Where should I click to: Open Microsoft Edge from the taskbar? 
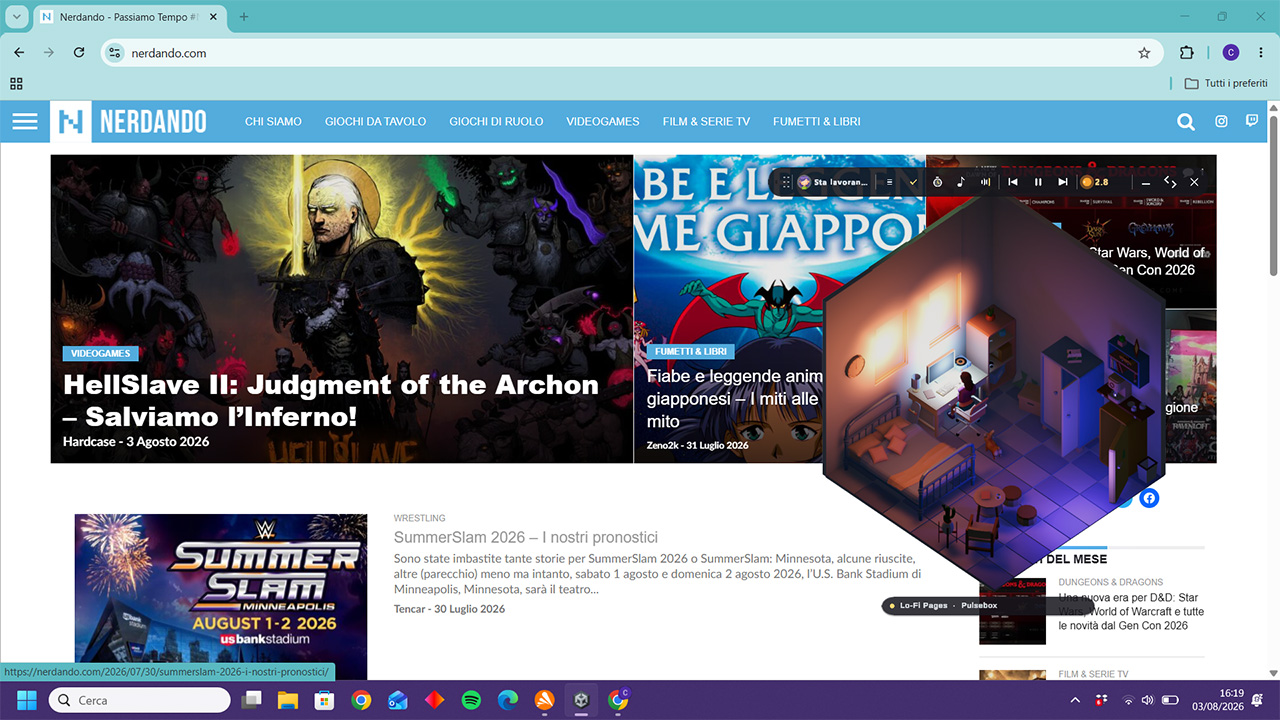coord(508,700)
